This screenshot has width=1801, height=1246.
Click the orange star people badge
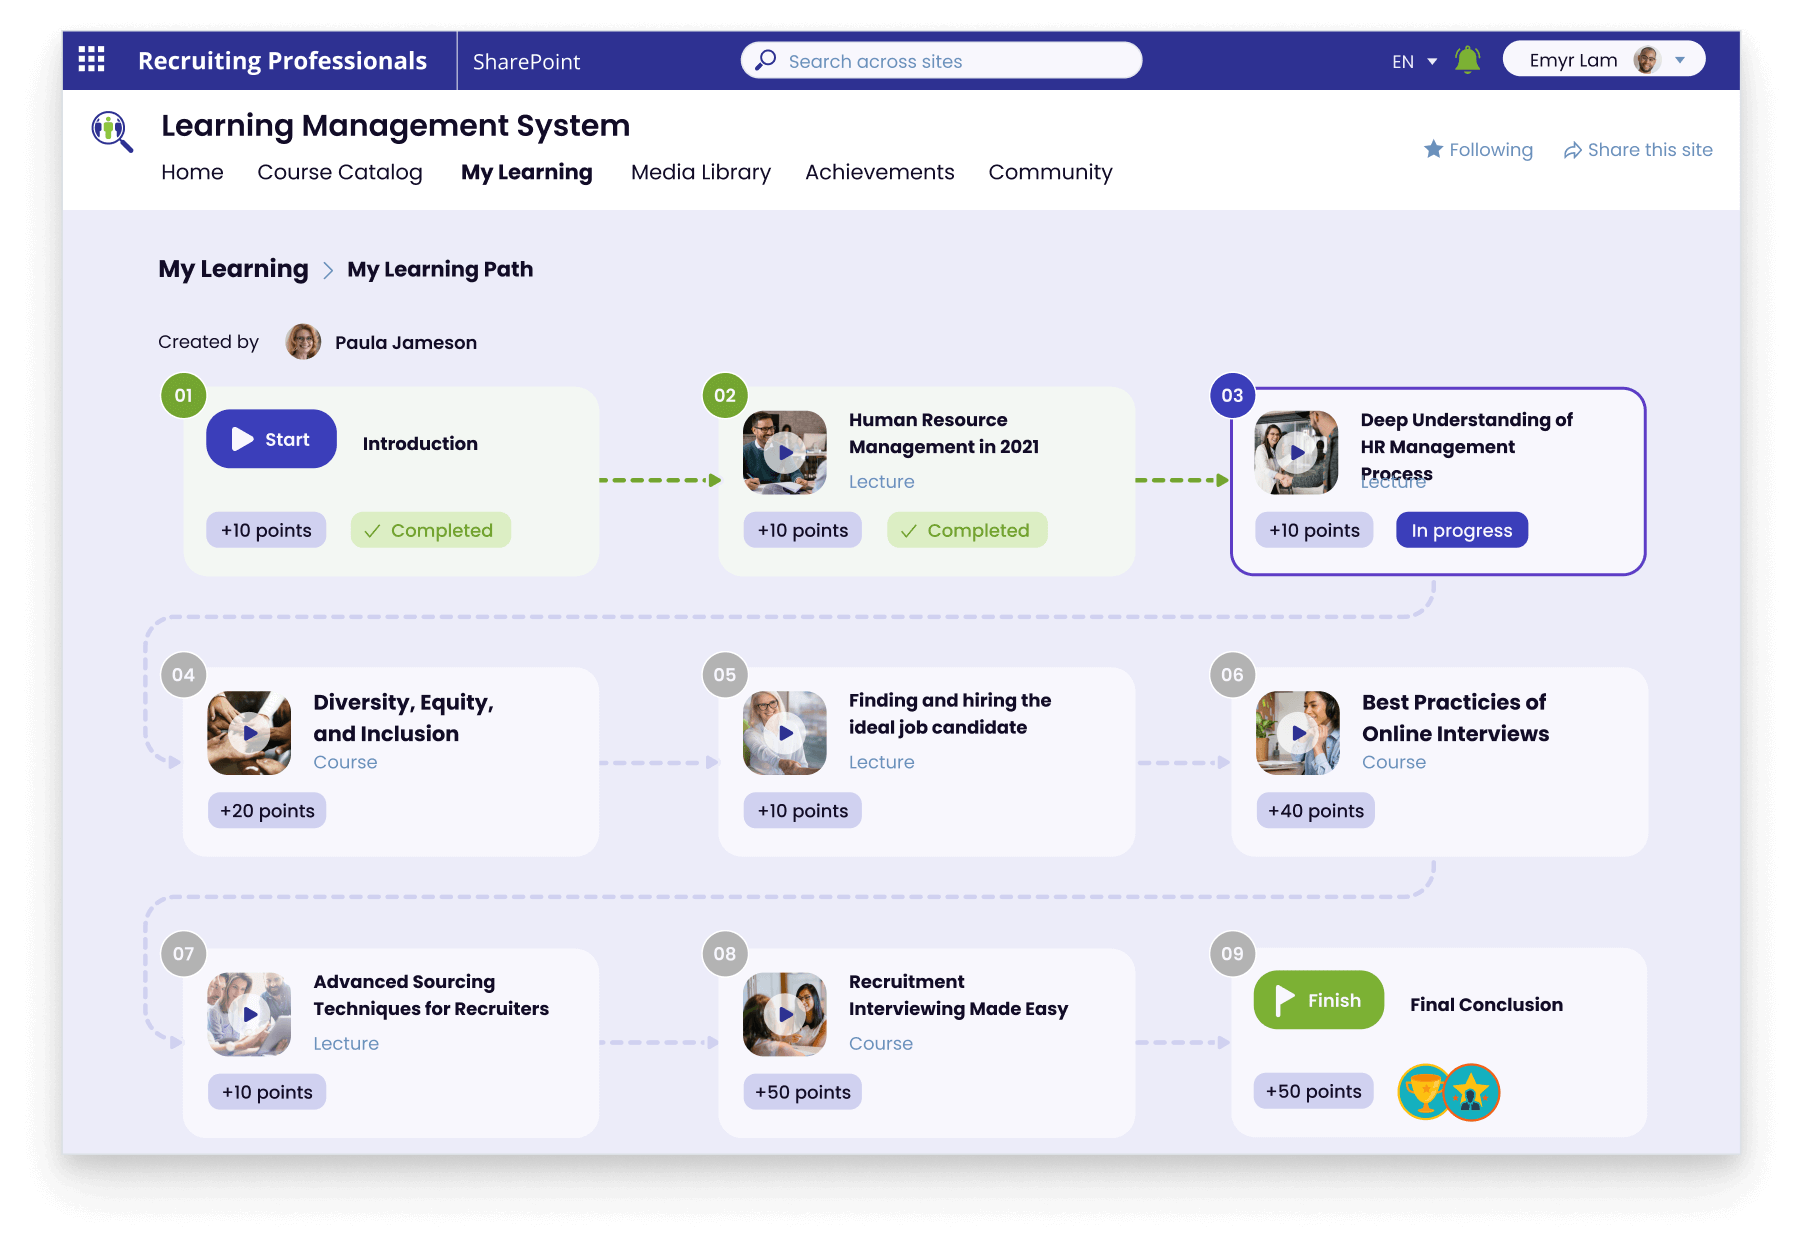pos(1473,1092)
